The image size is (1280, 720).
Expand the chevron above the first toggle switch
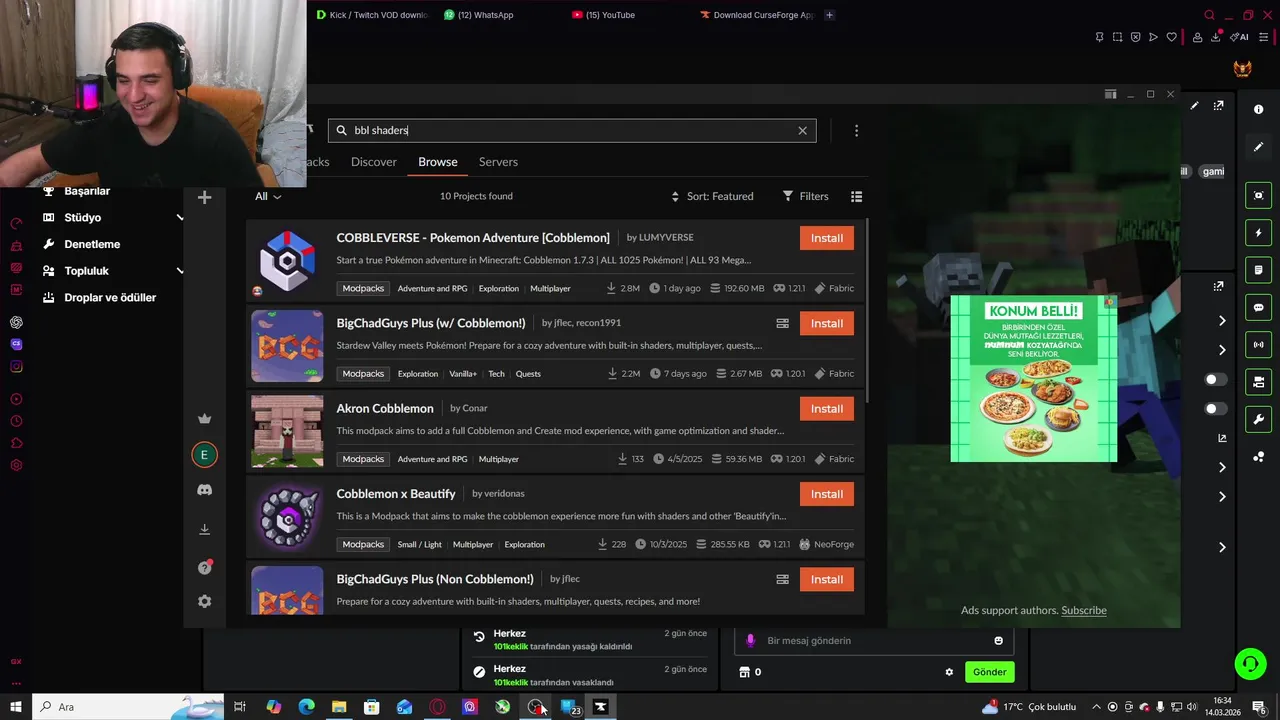(1222, 350)
